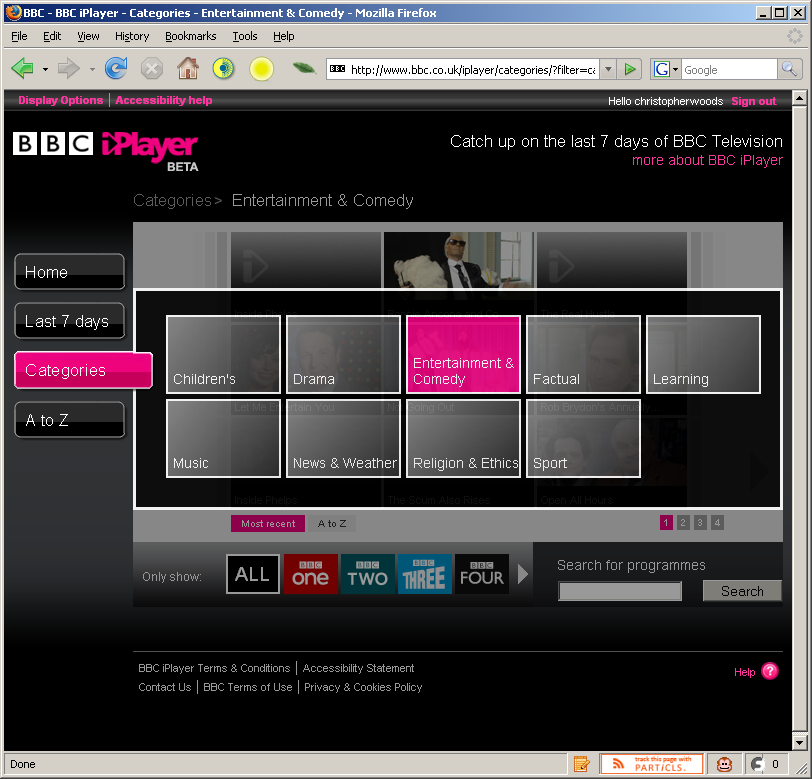Click the Sign out link
This screenshot has width=812, height=779.
click(753, 101)
